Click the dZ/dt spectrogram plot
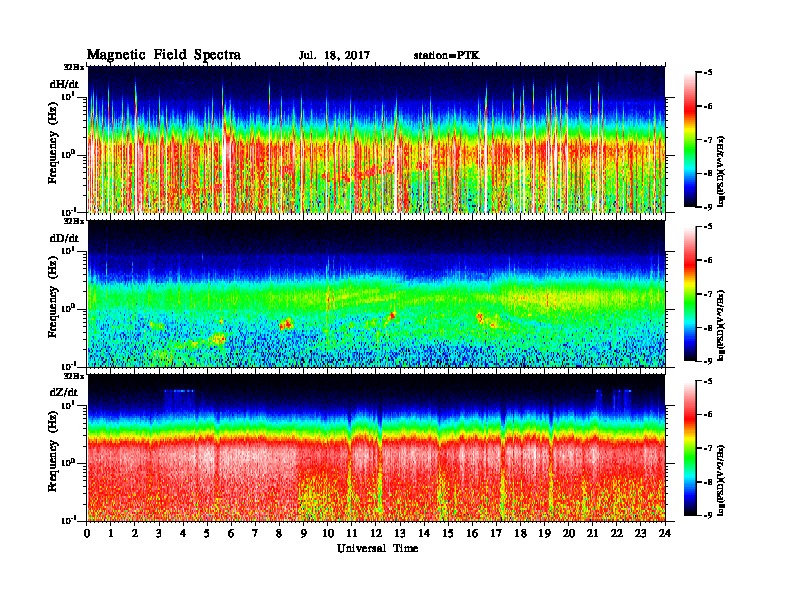Viewport: 792px width, 612px height. pyautogui.click(x=376, y=447)
